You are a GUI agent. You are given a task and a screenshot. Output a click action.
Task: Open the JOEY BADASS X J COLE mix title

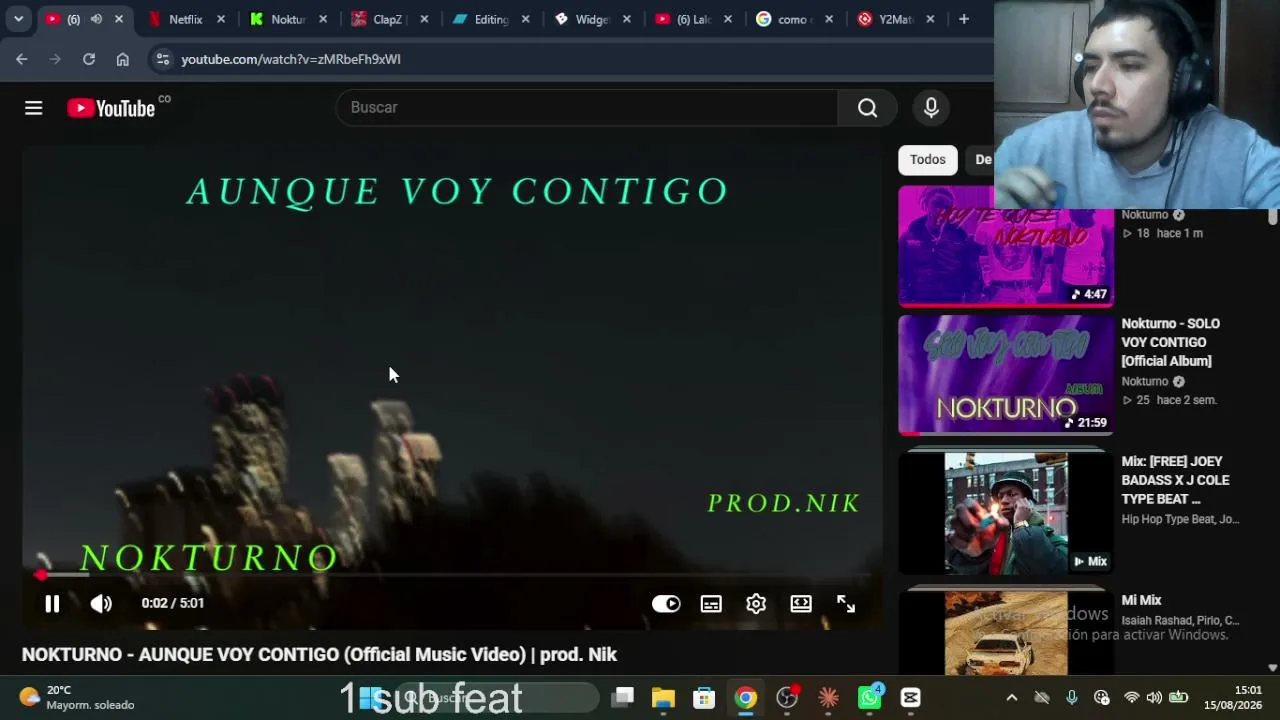[1176, 480]
